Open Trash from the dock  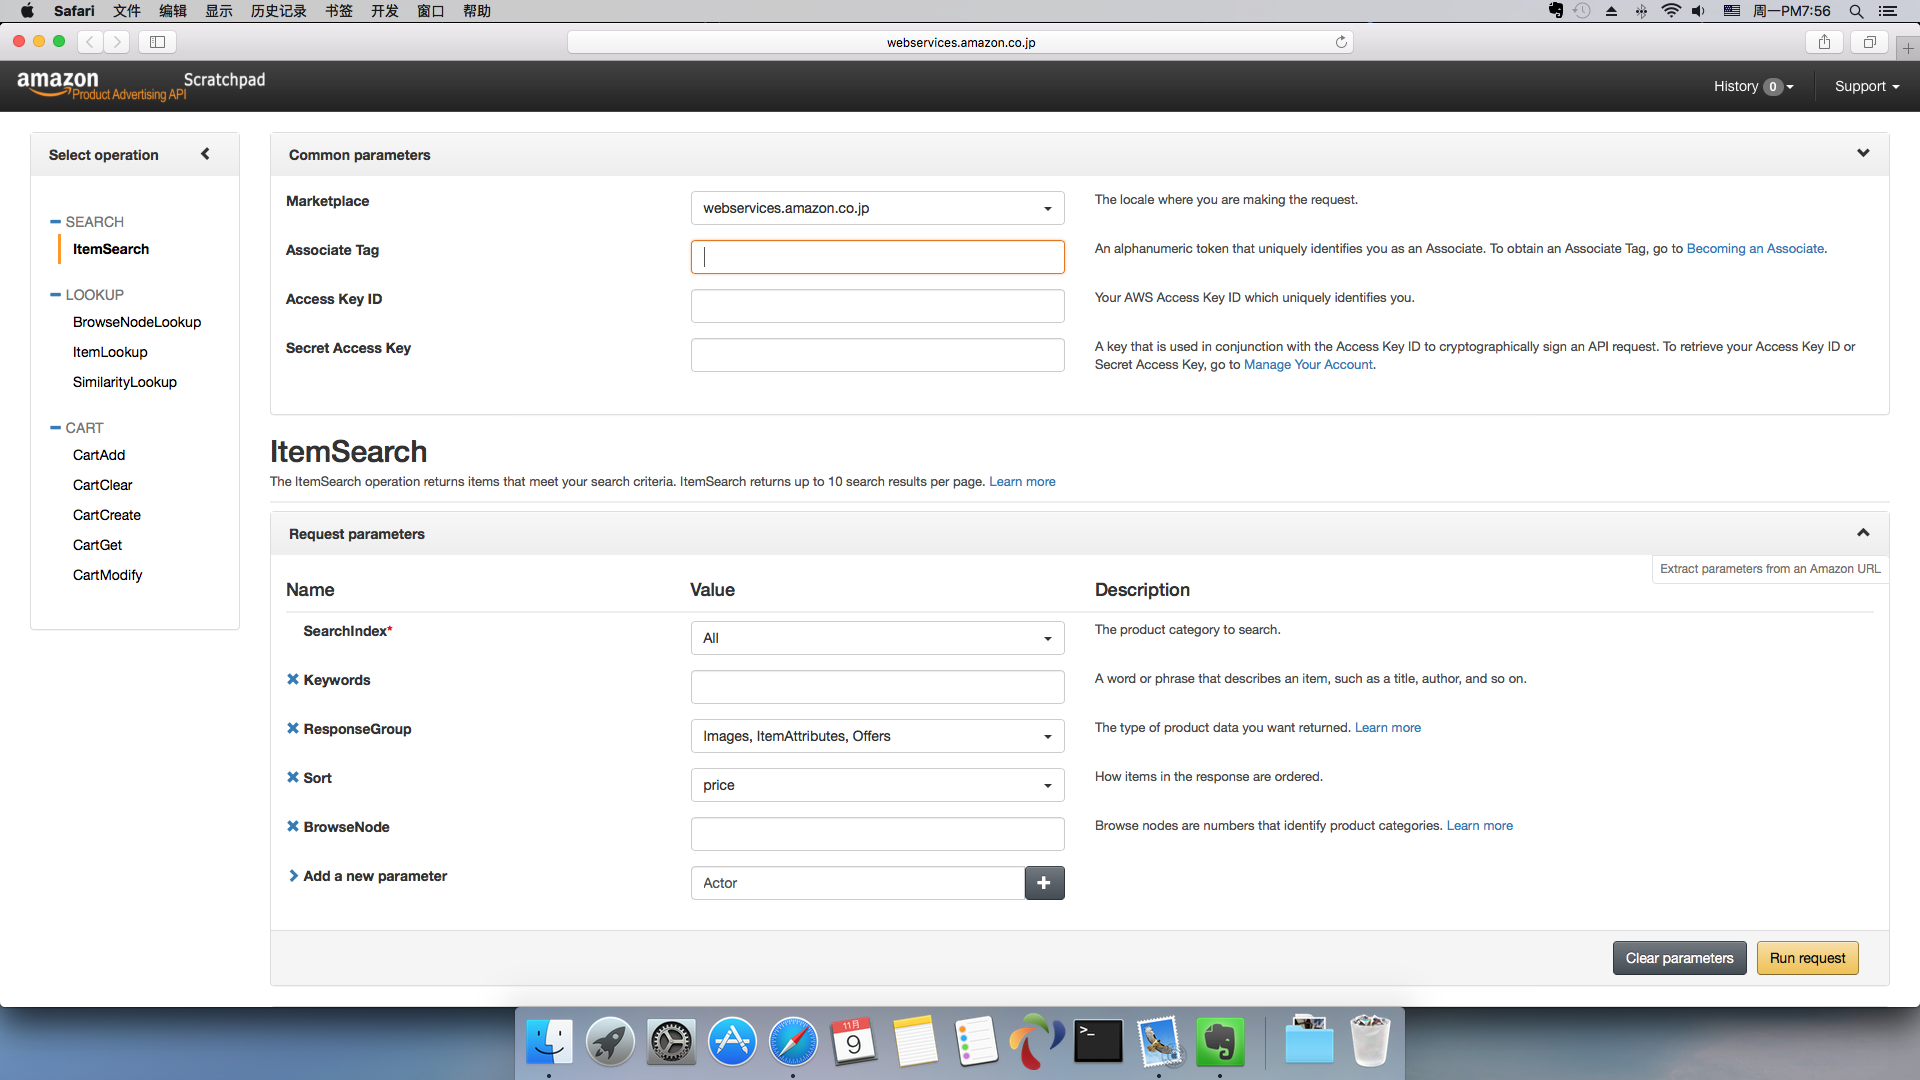click(1370, 1042)
